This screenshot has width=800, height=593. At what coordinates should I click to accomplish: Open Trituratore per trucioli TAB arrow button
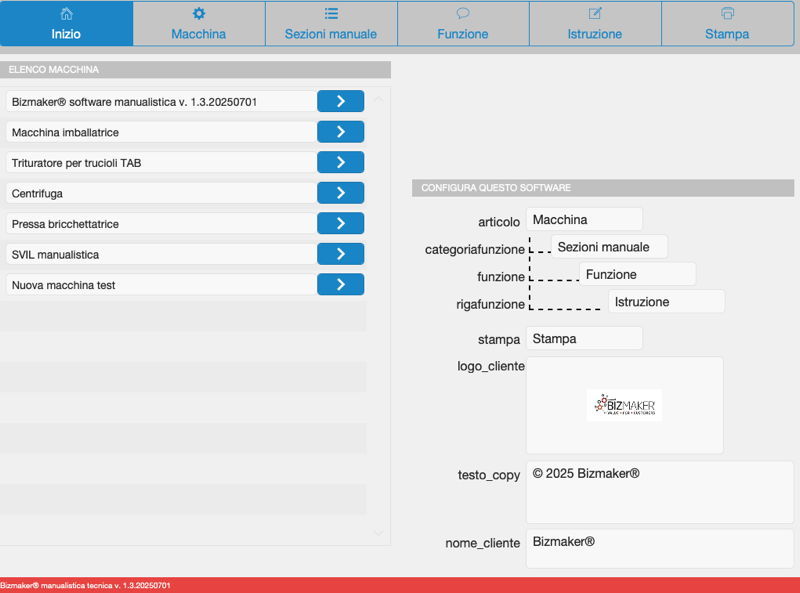click(340, 162)
